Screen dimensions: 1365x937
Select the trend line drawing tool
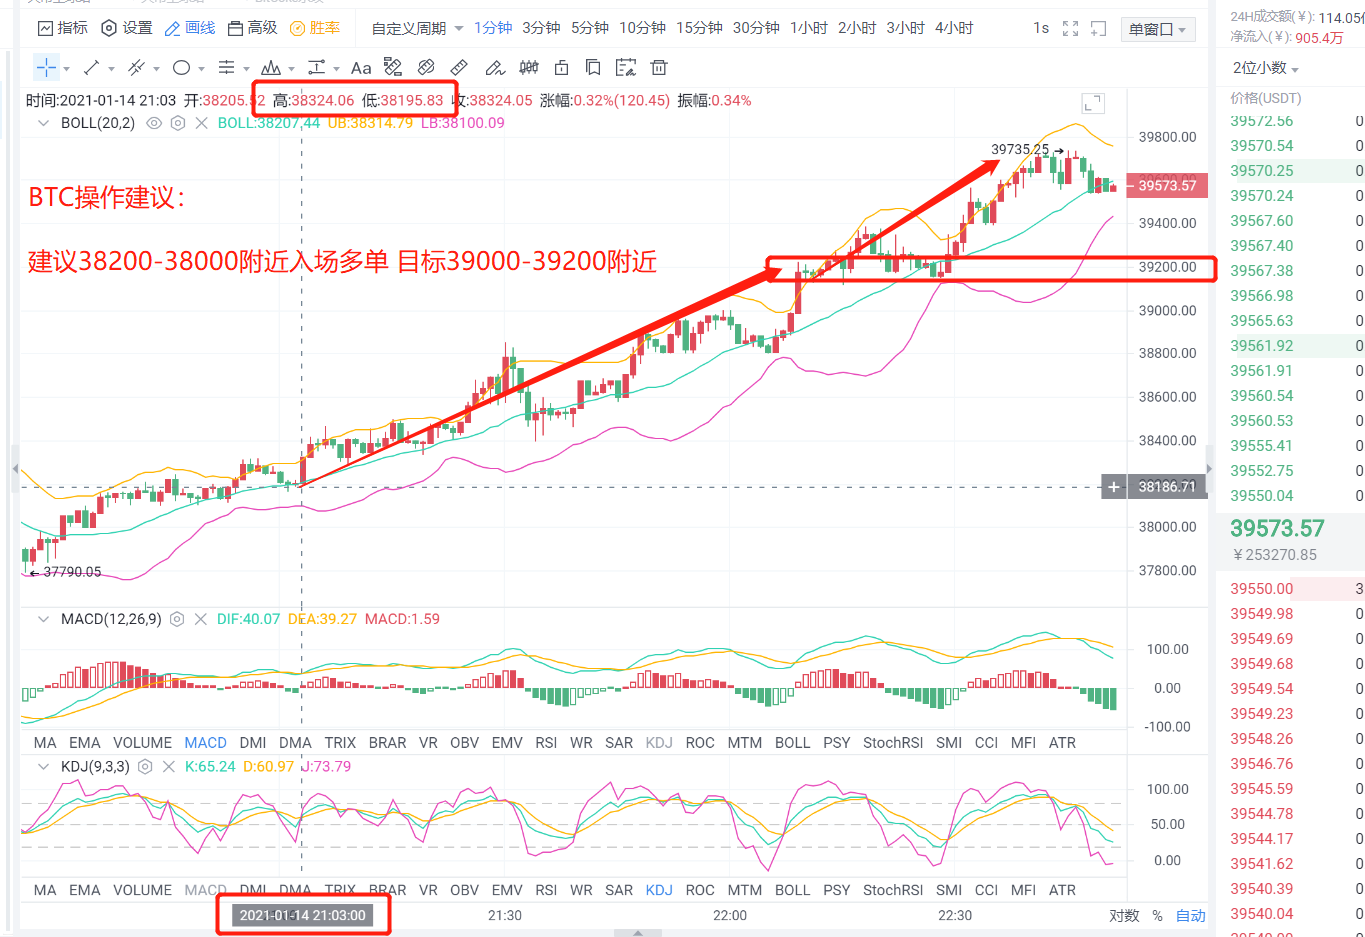point(91,68)
